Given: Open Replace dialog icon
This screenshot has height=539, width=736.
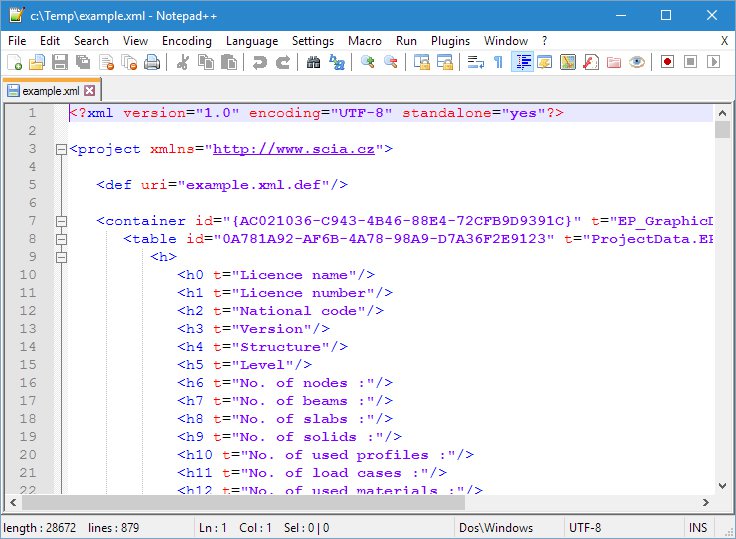Looking at the screenshot, I should (337, 62).
